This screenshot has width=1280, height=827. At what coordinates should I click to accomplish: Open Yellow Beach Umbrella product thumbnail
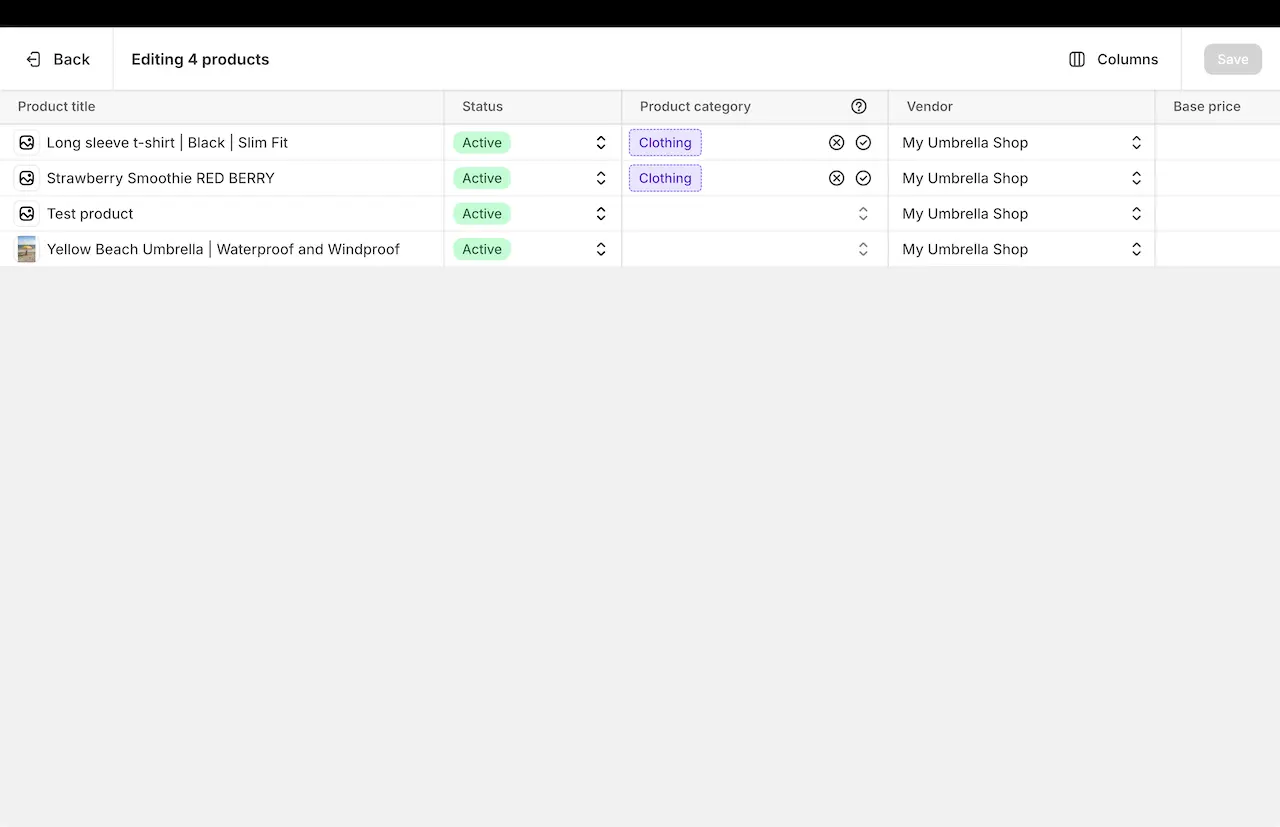(x=27, y=249)
